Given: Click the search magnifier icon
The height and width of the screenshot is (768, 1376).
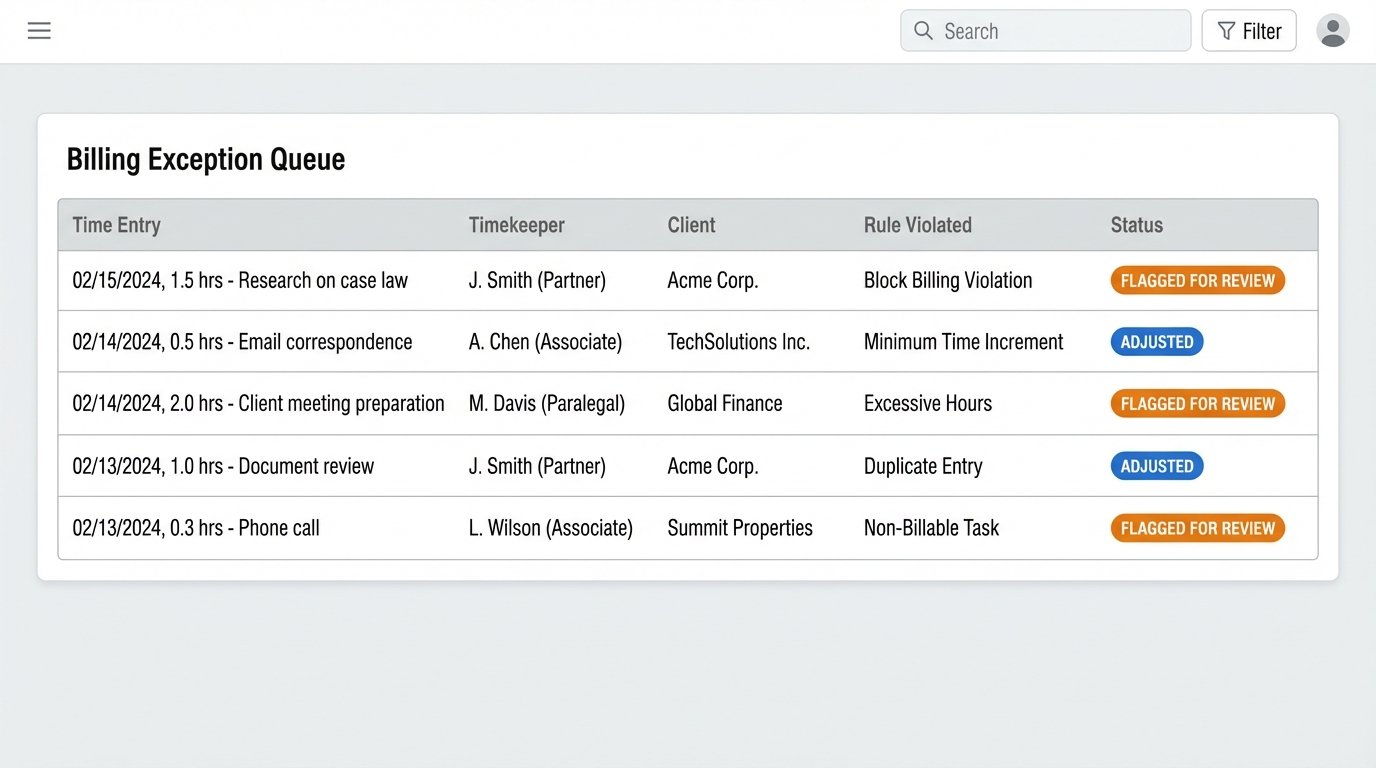Looking at the screenshot, I should (923, 31).
